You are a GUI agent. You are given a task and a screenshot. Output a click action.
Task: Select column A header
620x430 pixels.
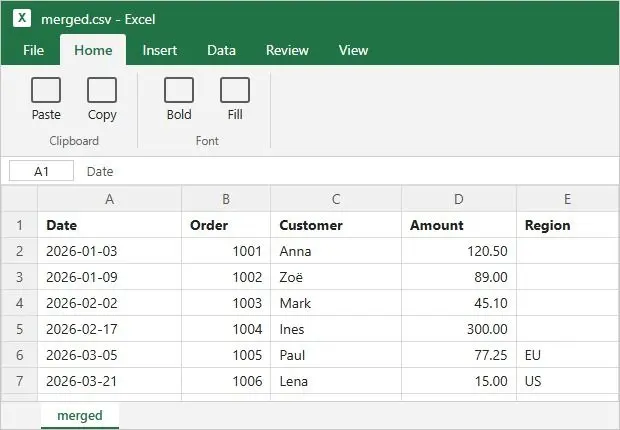click(x=110, y=199)
